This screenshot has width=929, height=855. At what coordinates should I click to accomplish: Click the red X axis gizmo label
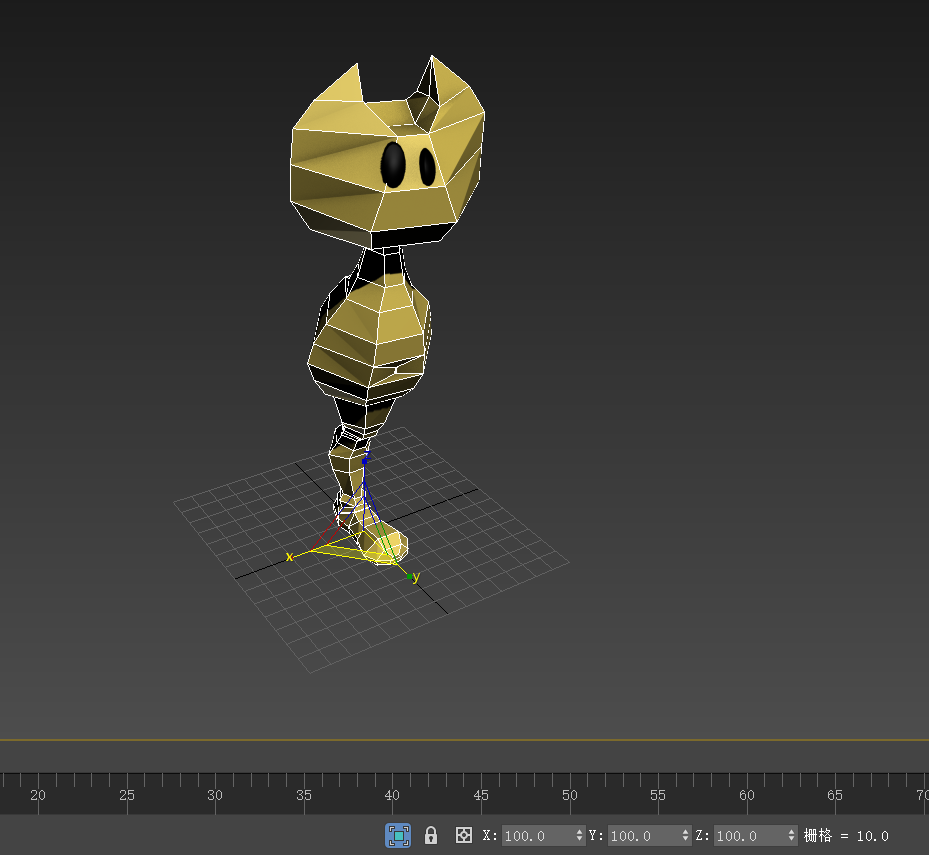(x=290, y=556)
